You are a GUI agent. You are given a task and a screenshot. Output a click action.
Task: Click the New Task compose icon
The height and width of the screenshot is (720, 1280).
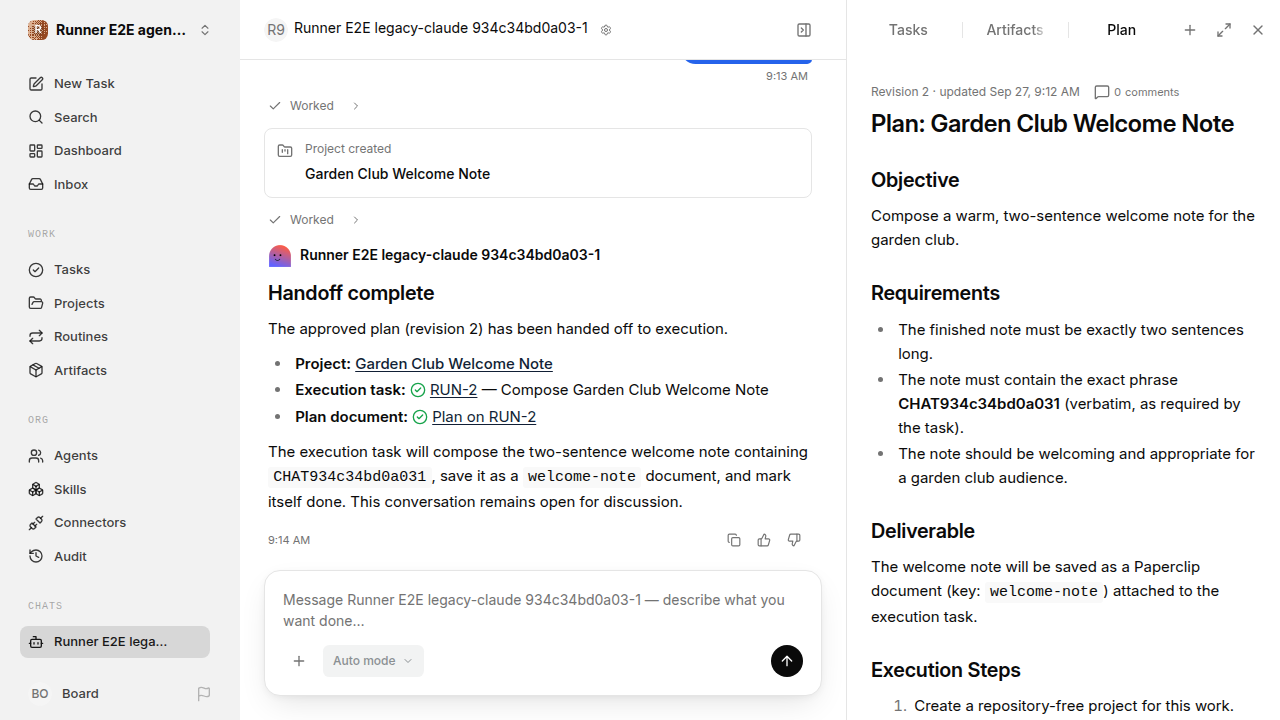click(x=36, y=84)
